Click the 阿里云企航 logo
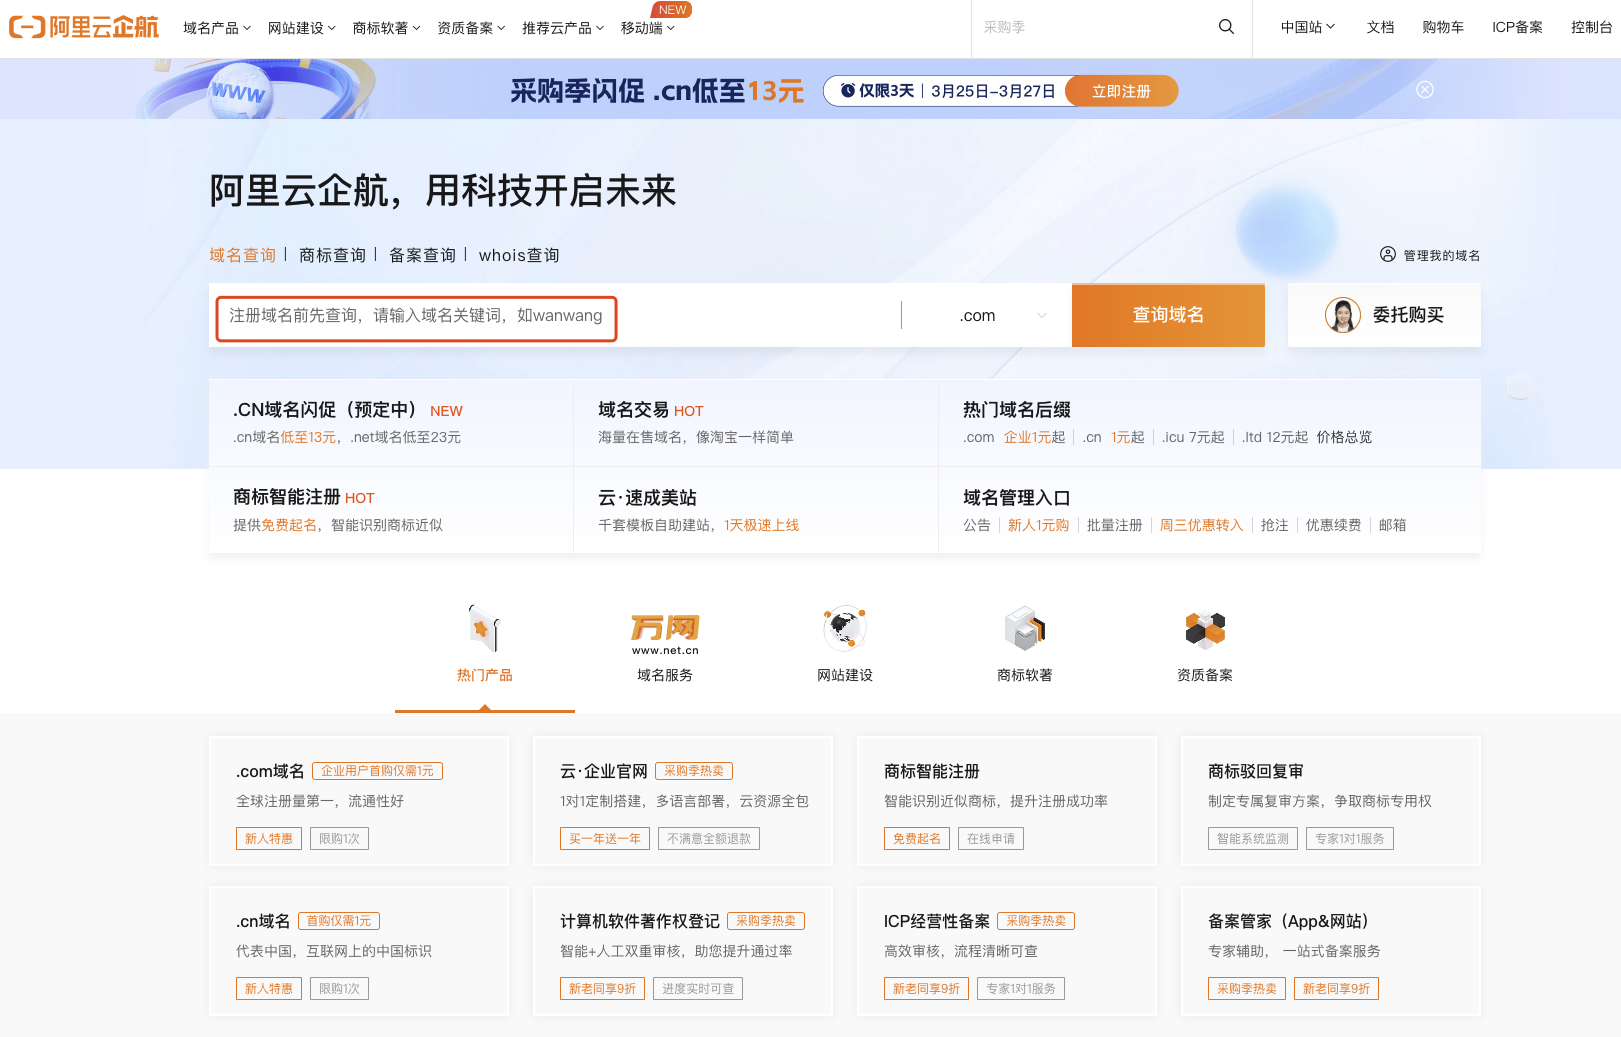The width and height of the screenshot is (1621, 1037). pos(84,27)
